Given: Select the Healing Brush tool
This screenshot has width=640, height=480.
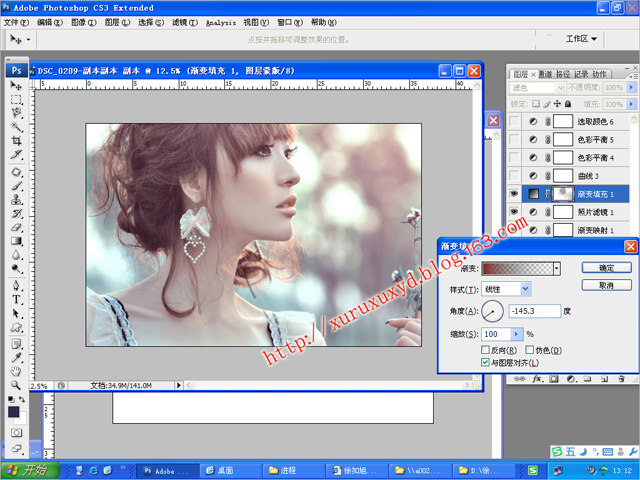Looking at the screenshot, I should pyautogui.click(x=16, y=172).
